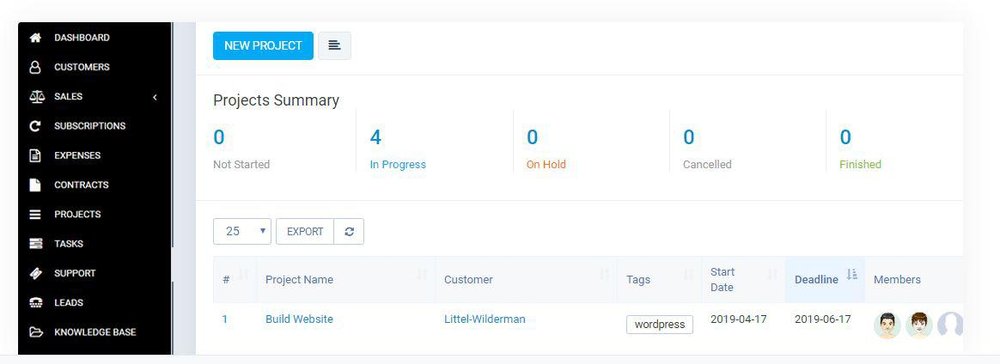
Task: Click sort arrows in Customer column
Action: pos(604,275)
